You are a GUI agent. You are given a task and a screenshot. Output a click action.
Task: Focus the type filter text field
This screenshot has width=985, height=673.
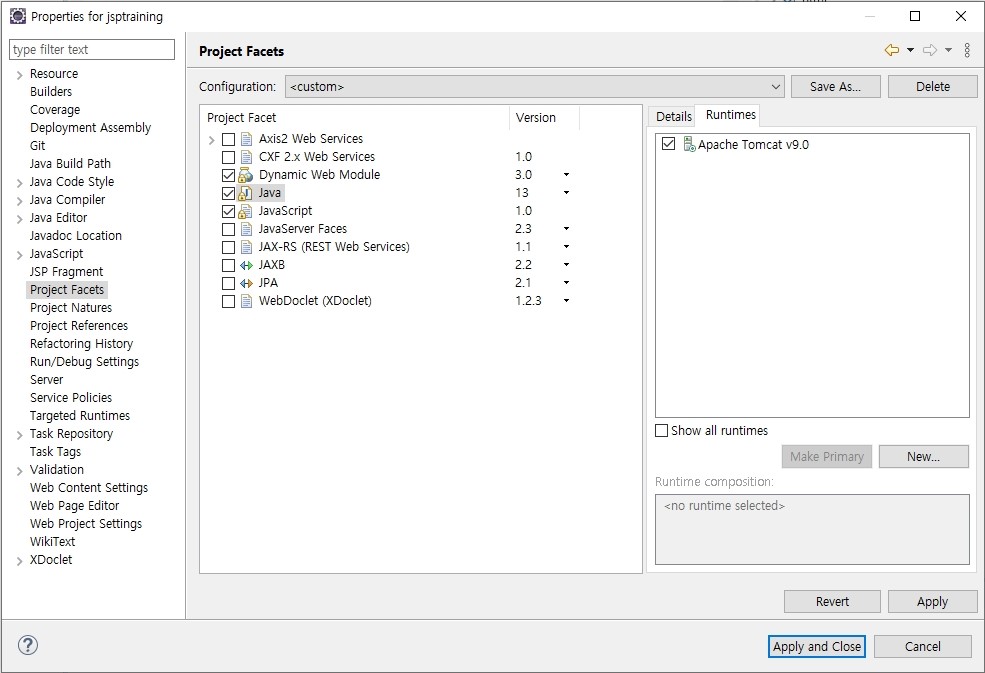click(x=92, y=50)
